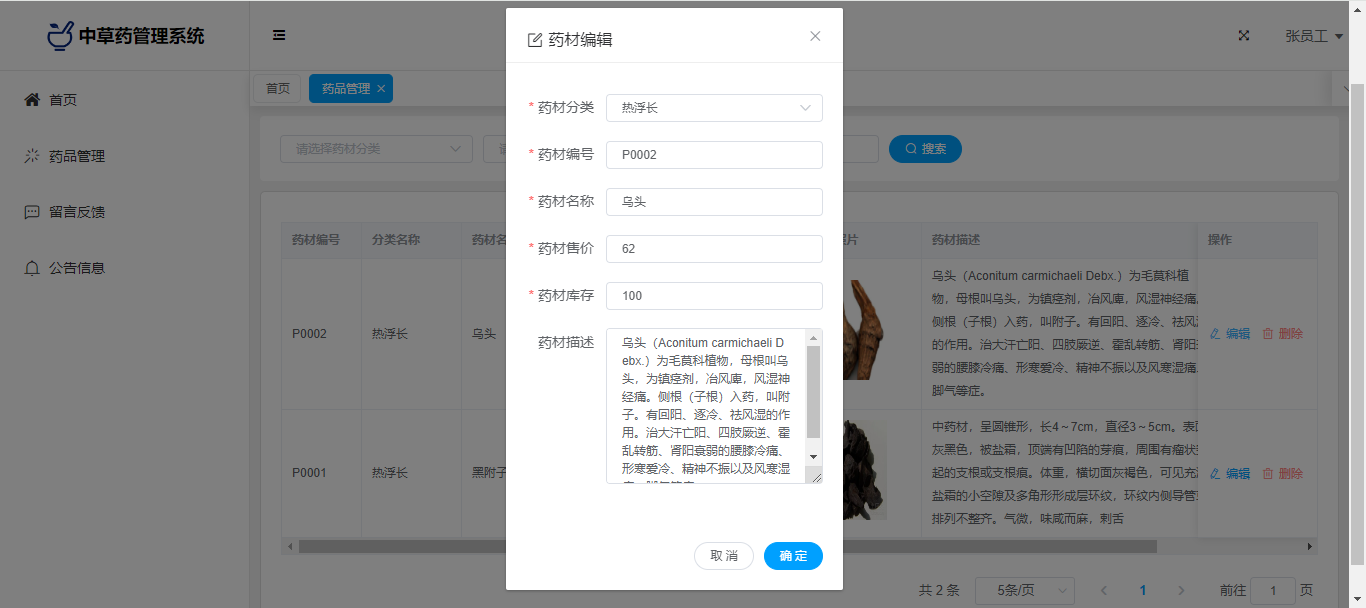Click the 中草药管理系统 logo icon
The width and height of the screenshot is (1366, 608).
(60, 36)
